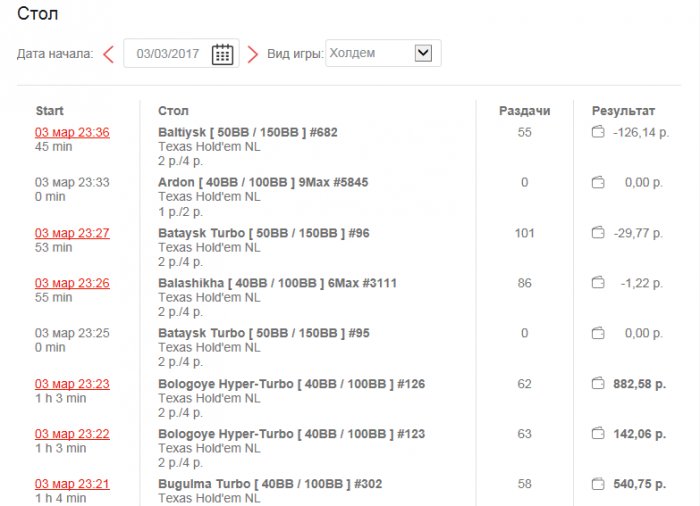Open the calendar date picker icon
Viewport: 700px width, 506px height.
[222, 54]
